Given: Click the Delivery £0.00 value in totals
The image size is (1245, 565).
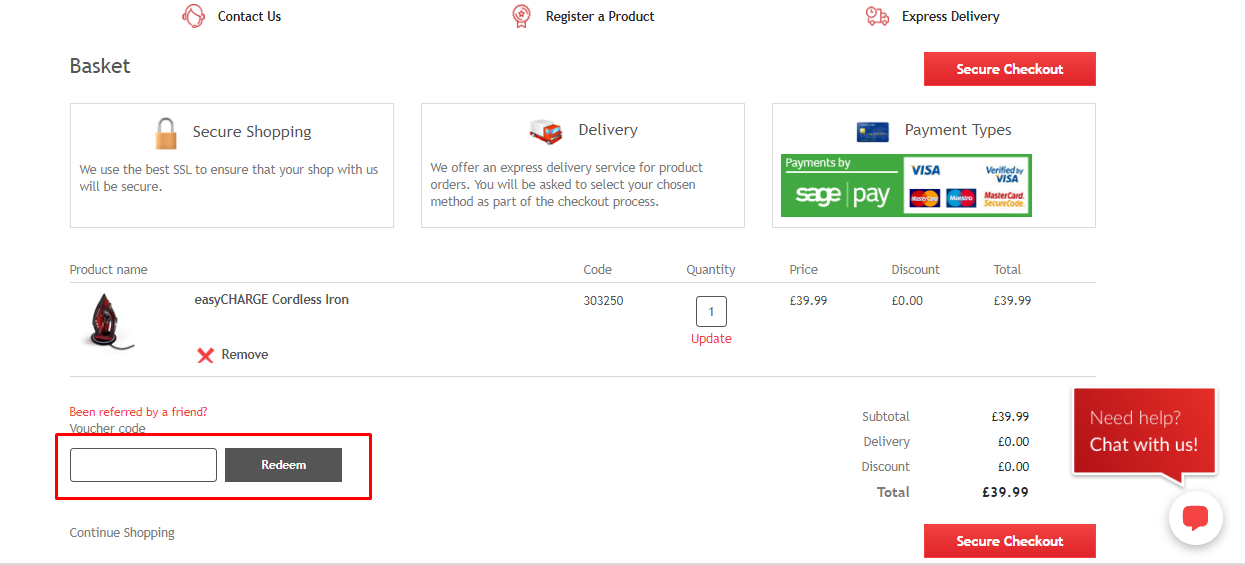Looking at the screenshot, I should pyautogui.click(x=1013, y=442).
